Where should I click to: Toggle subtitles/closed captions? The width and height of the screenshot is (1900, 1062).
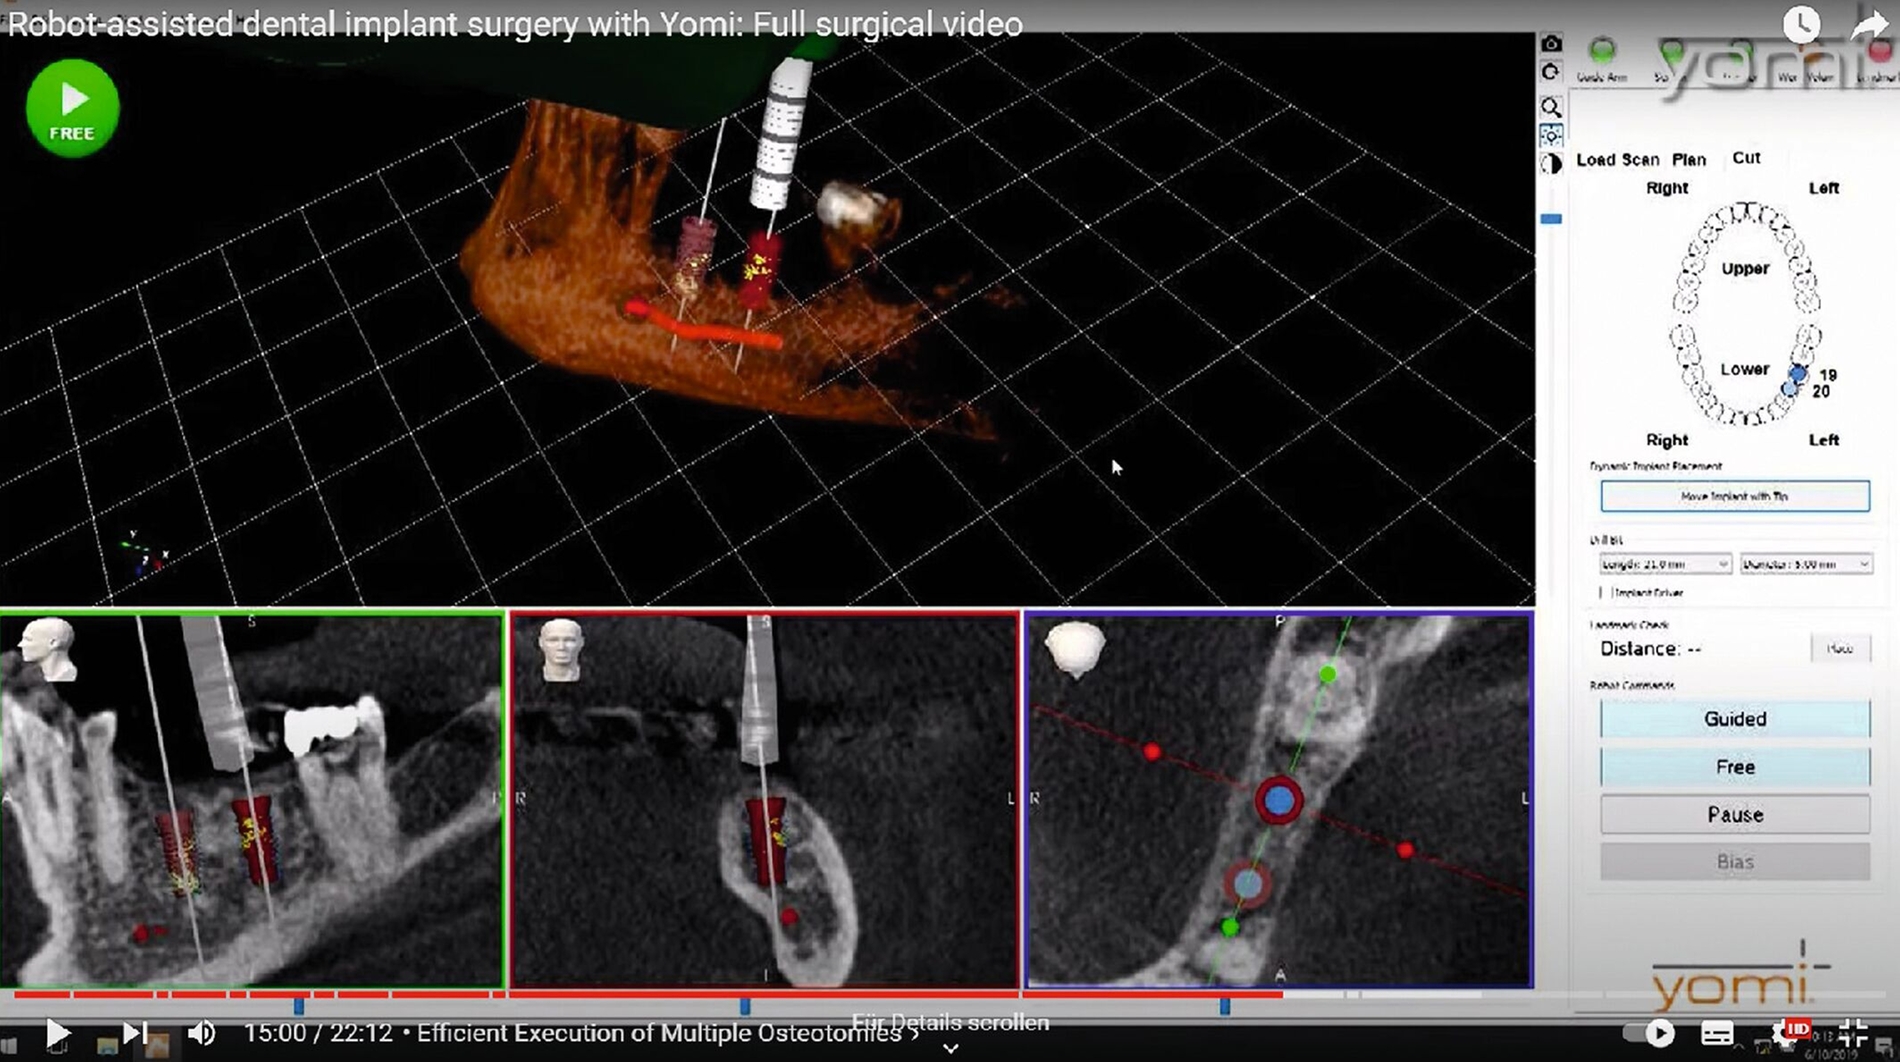(1717, 1033)
